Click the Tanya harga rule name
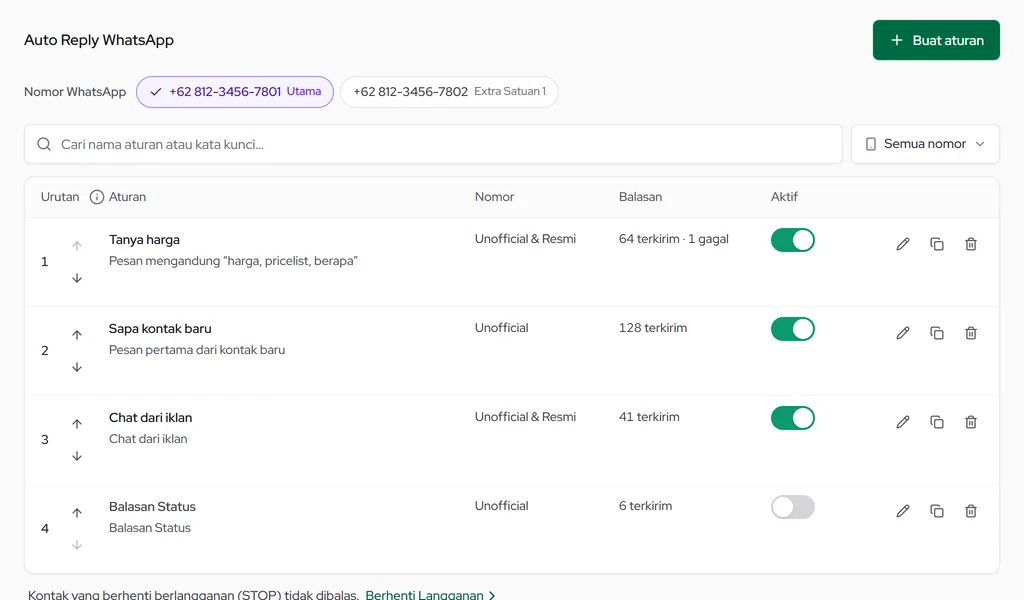The height and width of the screenshot is (600, 1024). click(144, 240)
